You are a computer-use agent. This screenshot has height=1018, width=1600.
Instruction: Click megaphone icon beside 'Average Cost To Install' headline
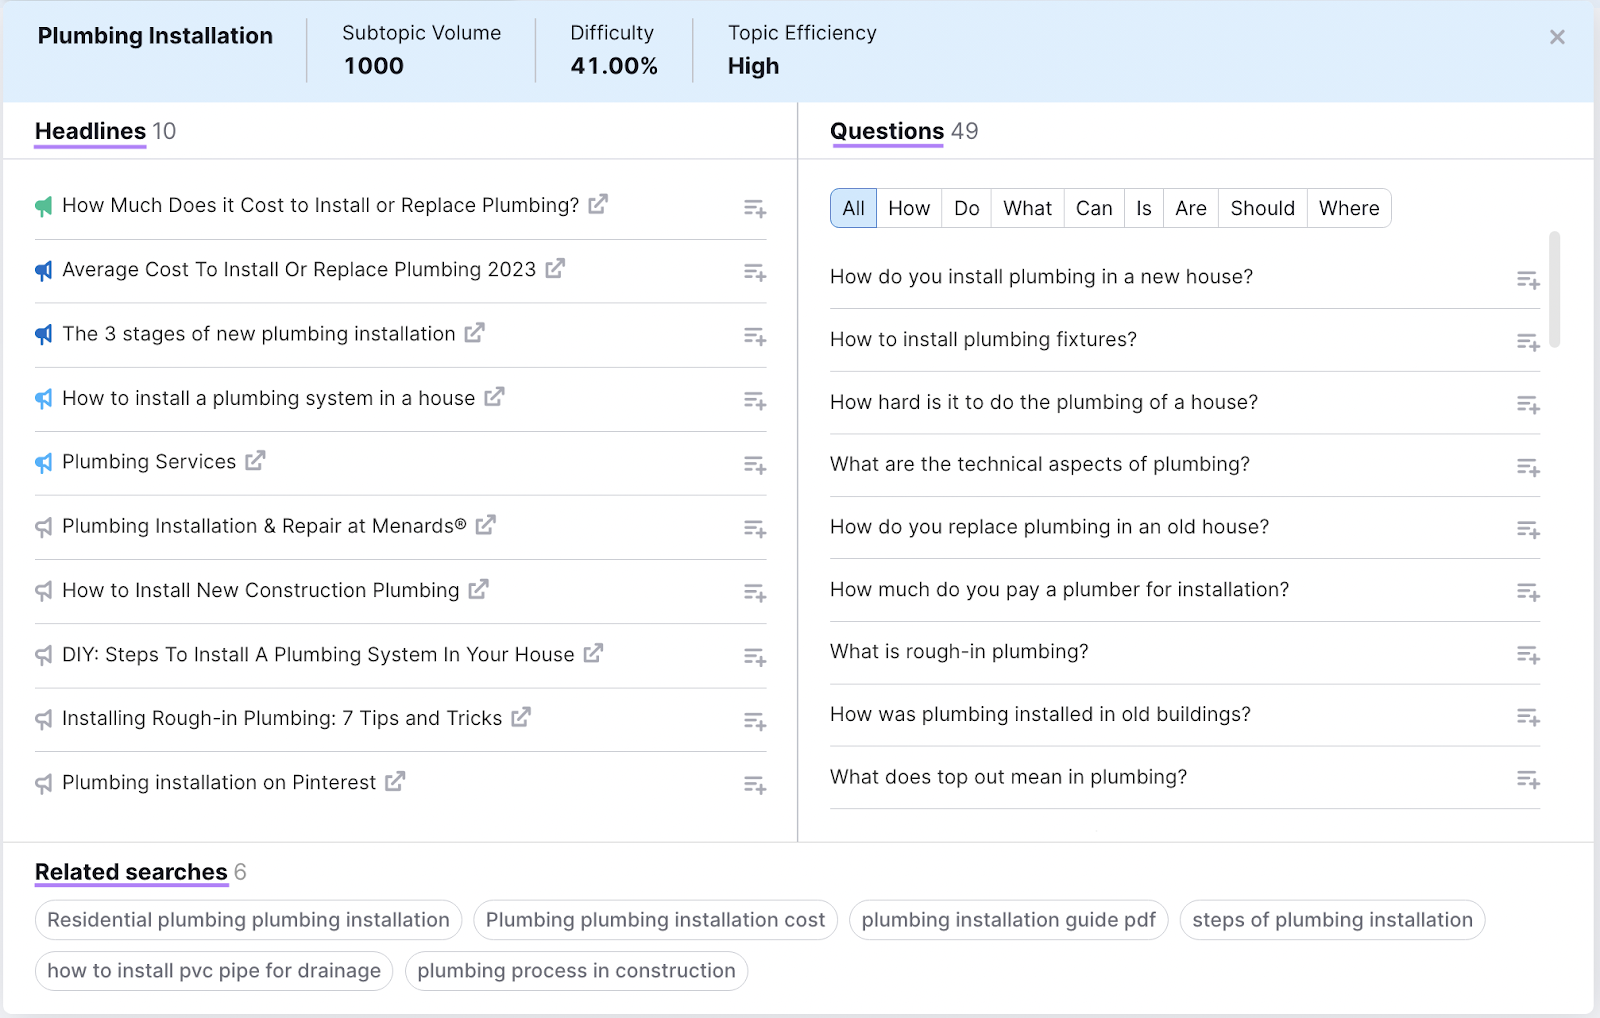tap(44, 270)
